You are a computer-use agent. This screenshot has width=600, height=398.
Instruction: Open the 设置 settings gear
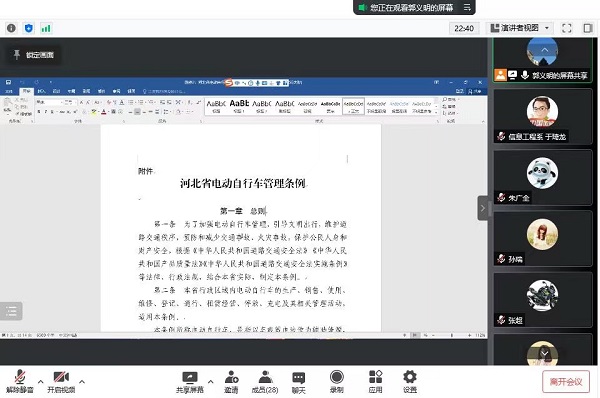click(409, 382)
